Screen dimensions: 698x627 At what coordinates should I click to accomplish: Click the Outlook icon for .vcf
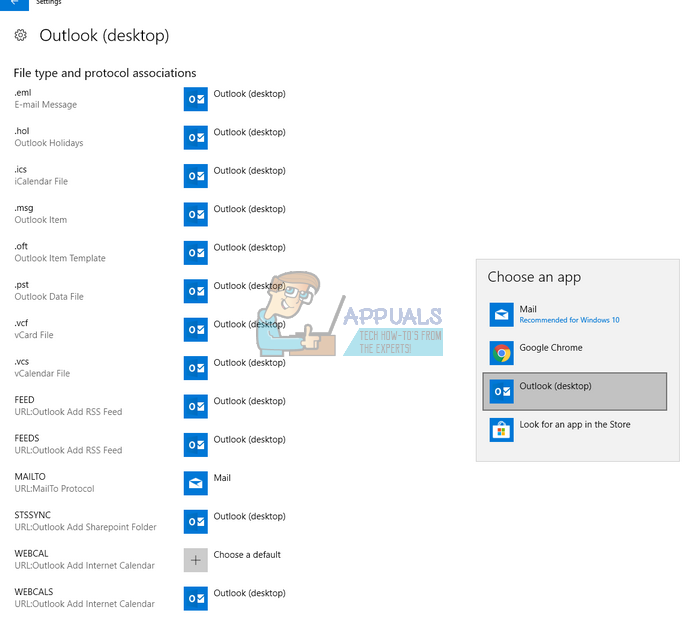pyautogui.click(x=195, y=329)
